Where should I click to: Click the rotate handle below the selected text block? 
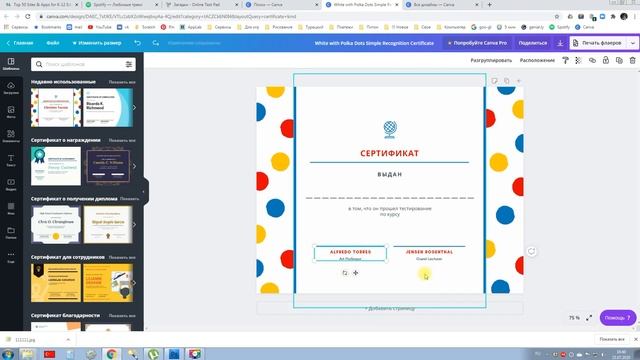345,273
